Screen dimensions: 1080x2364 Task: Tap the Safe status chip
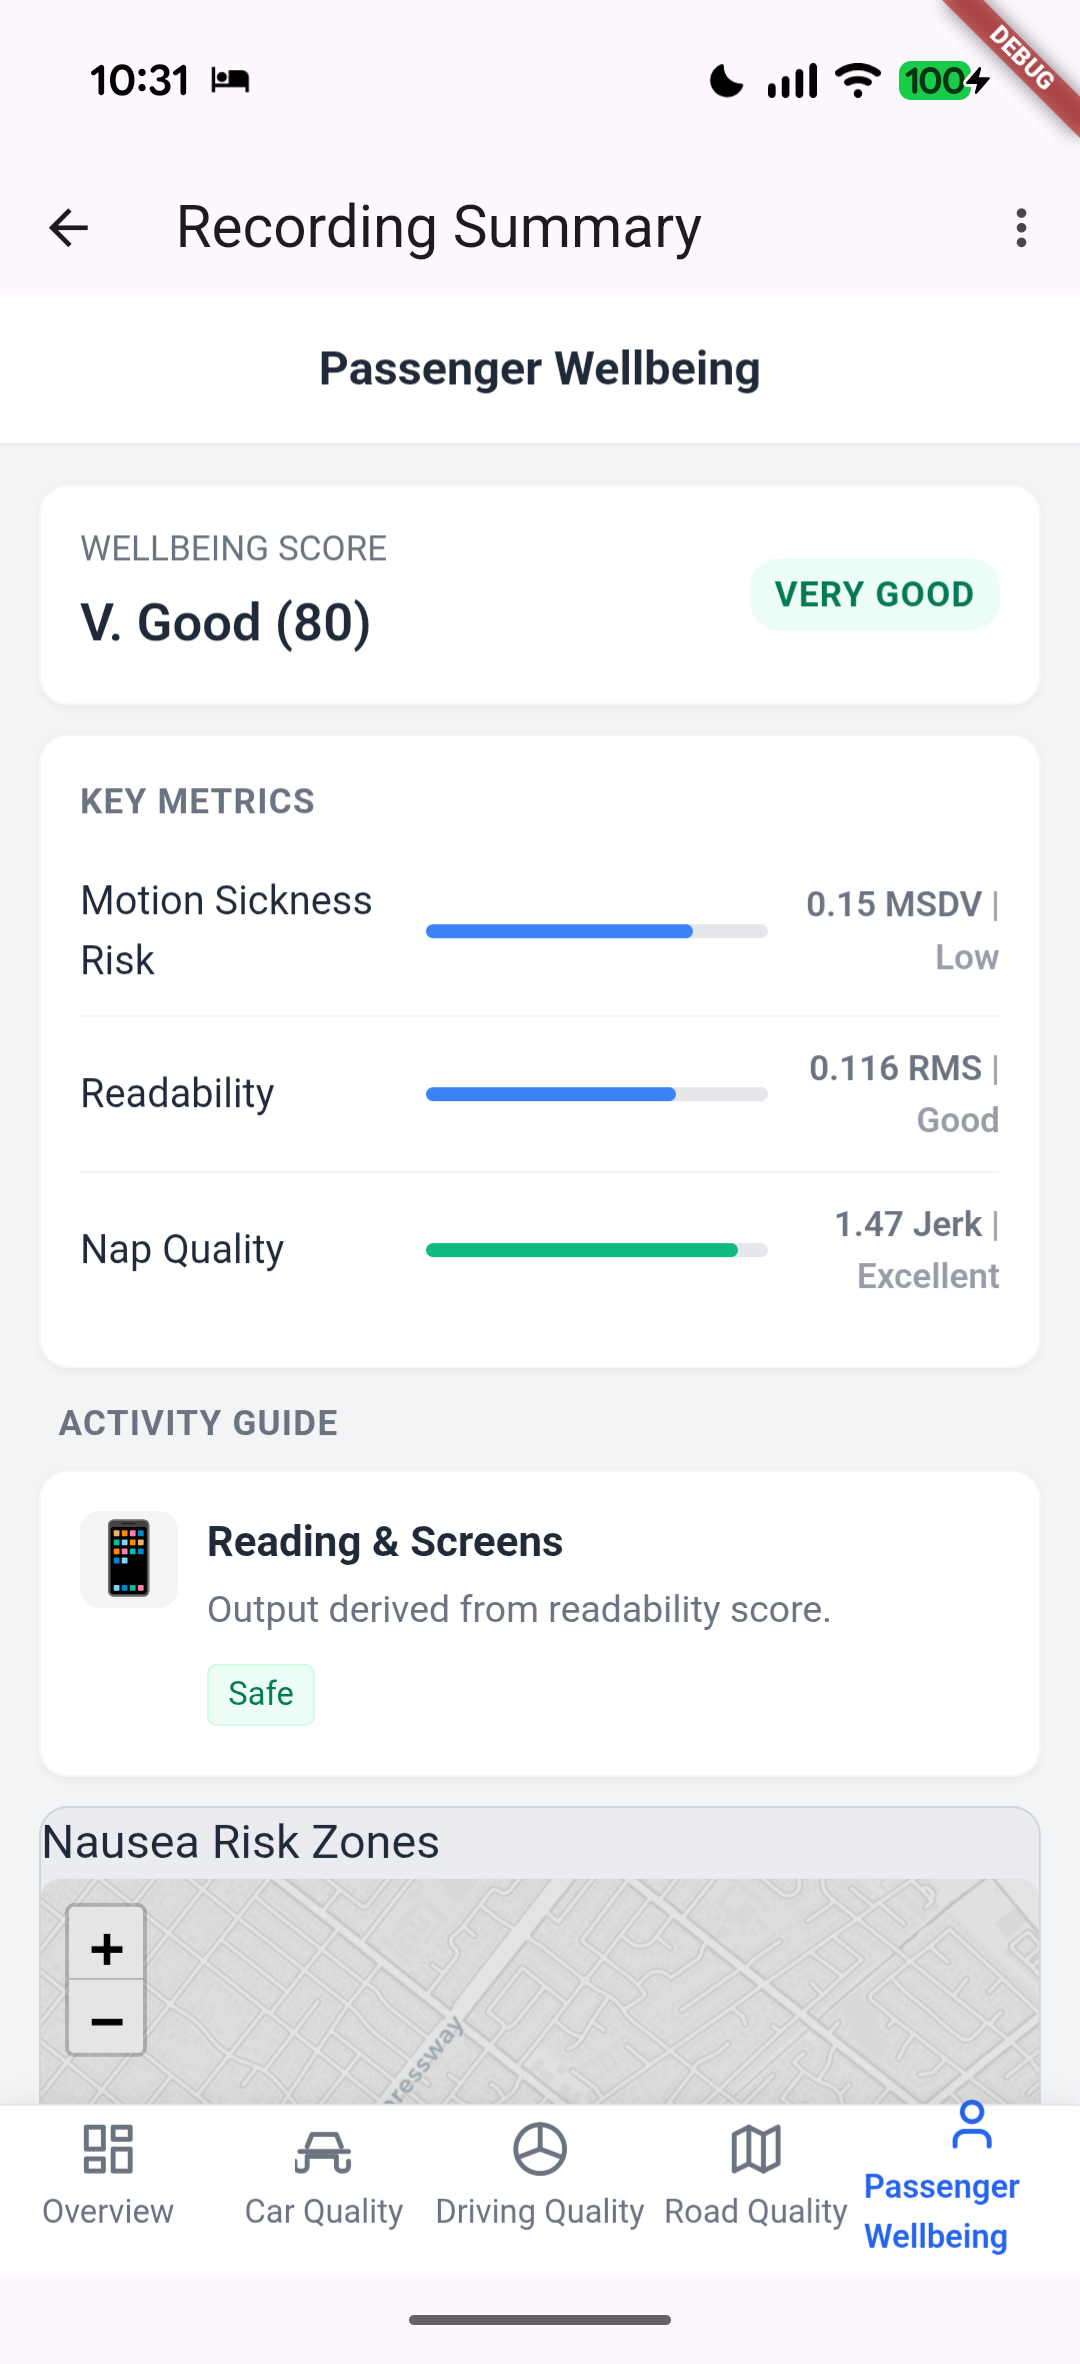click(261, 1694)
